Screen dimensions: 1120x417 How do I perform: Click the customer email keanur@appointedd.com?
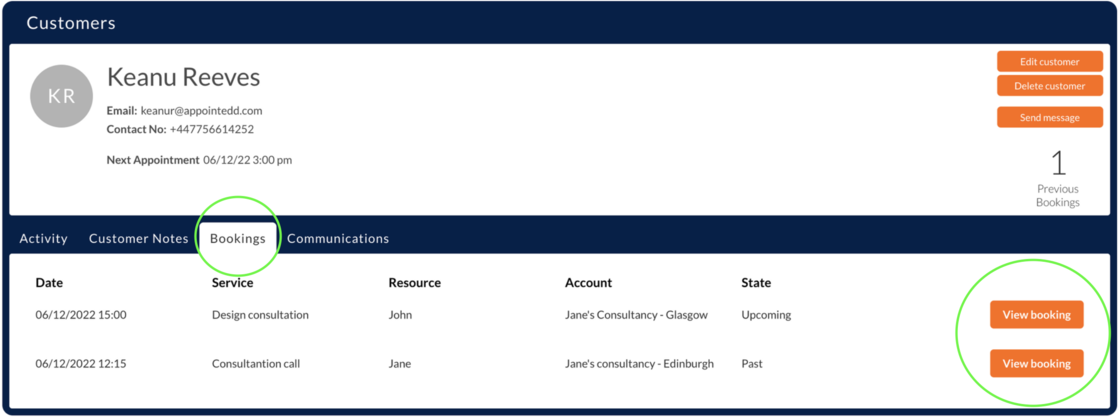point(201,111)
